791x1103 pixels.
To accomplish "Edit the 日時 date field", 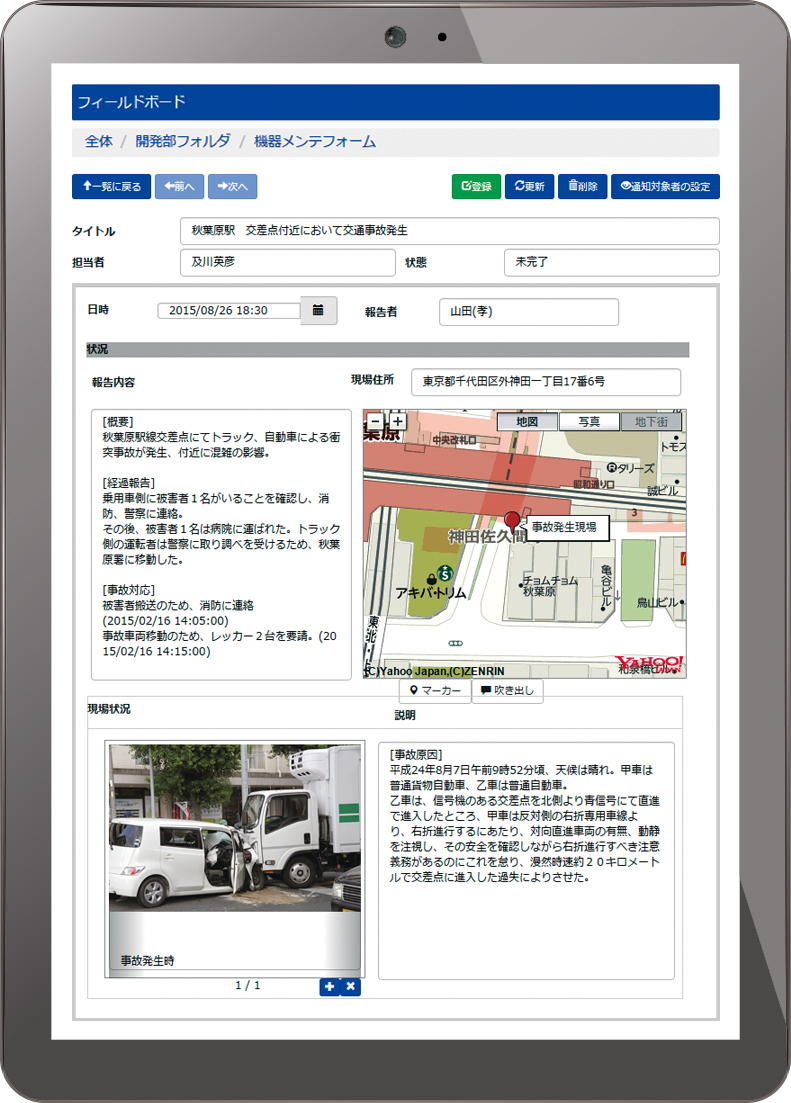I will coord(229,310).
